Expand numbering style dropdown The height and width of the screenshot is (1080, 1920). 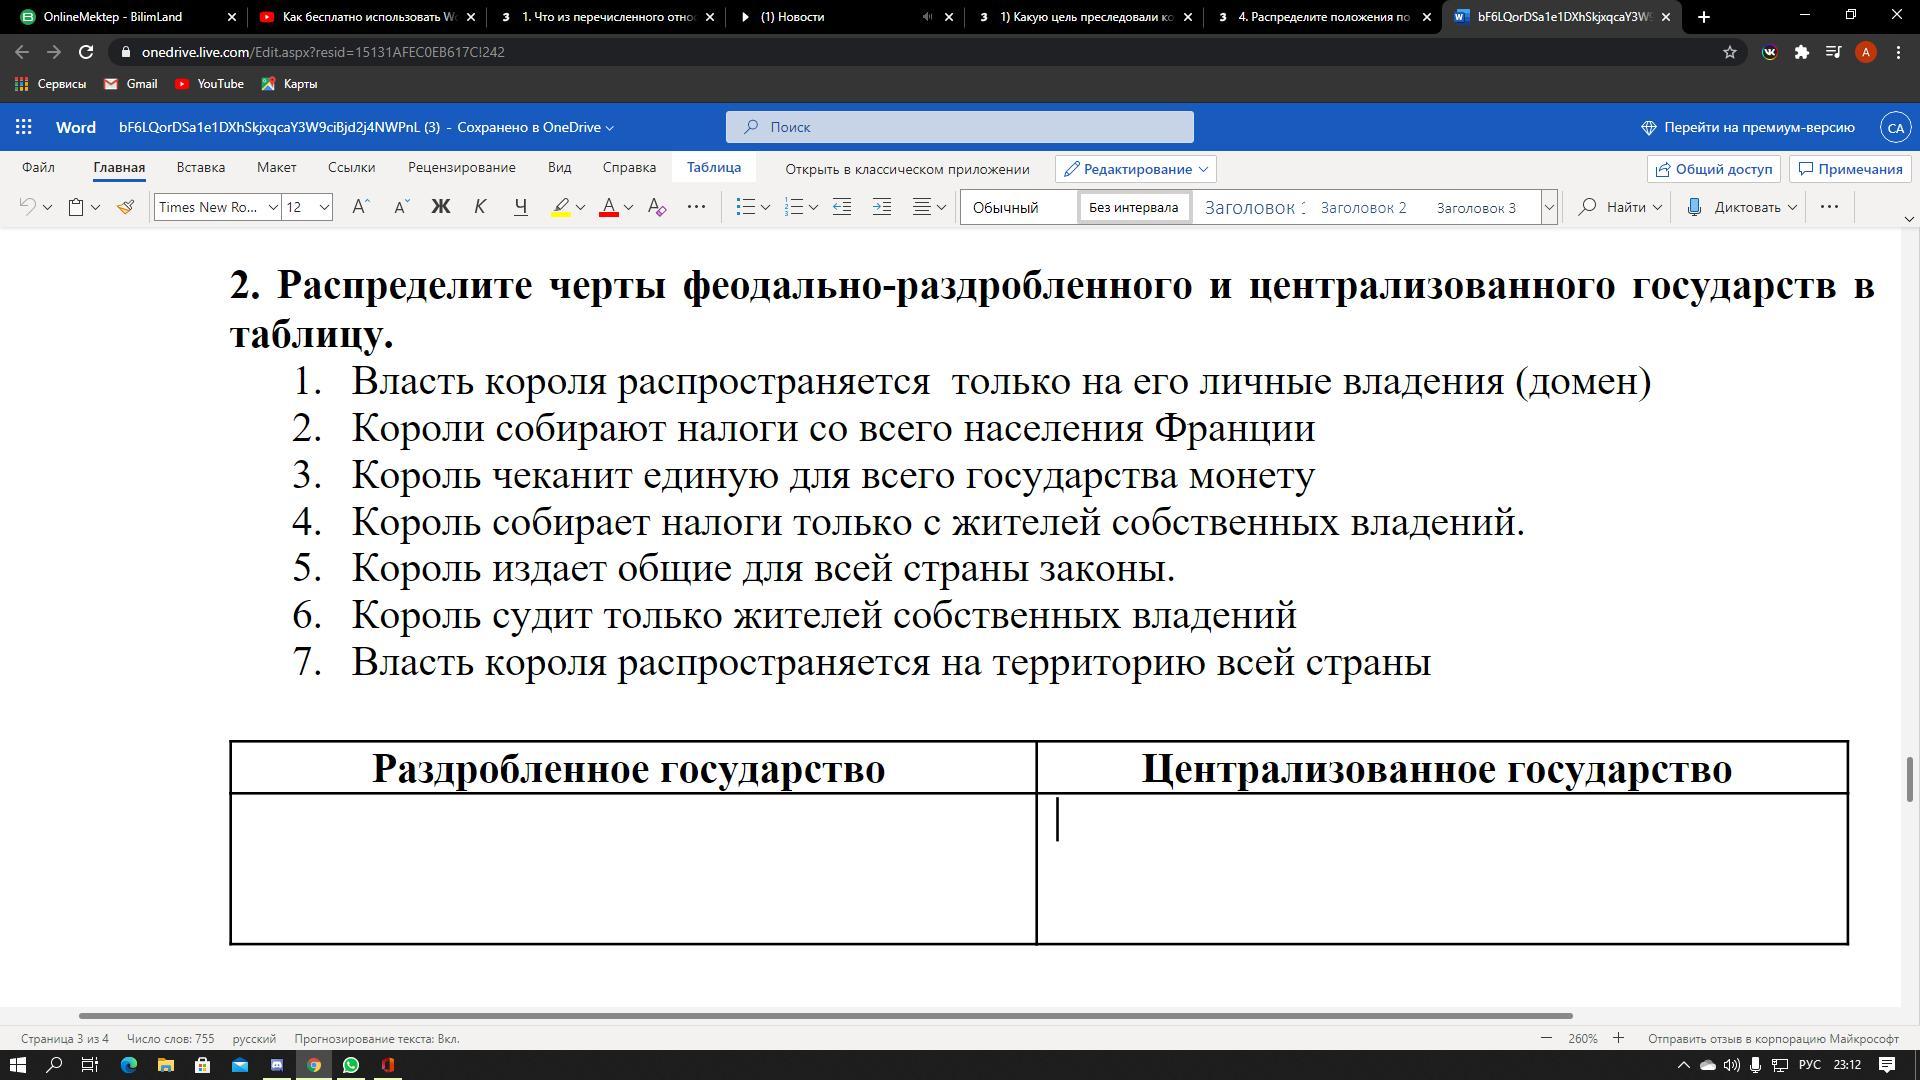(x=813, y=207)
